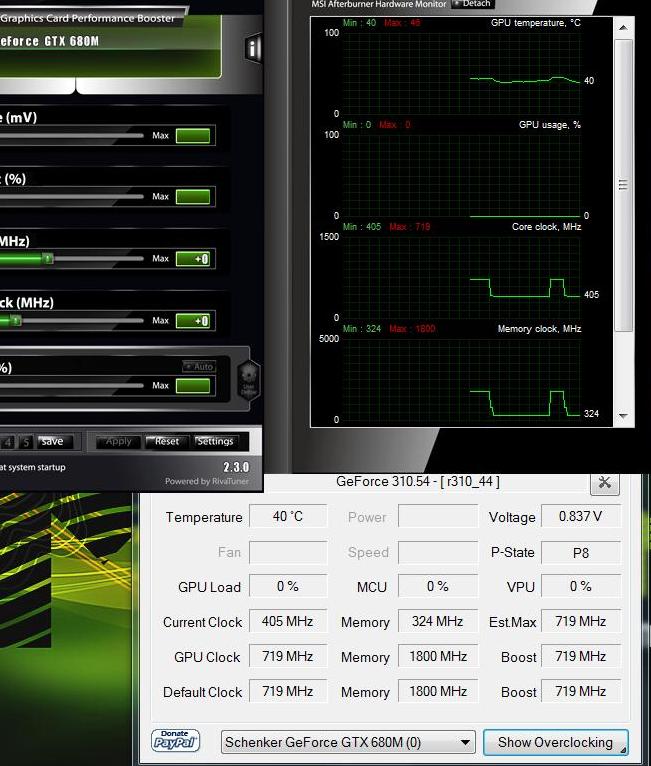Image resolution: width=651 pixels, height=766 pixels.
Task: Click the Current Clock 405 MHz field
Action: [288, 621]
